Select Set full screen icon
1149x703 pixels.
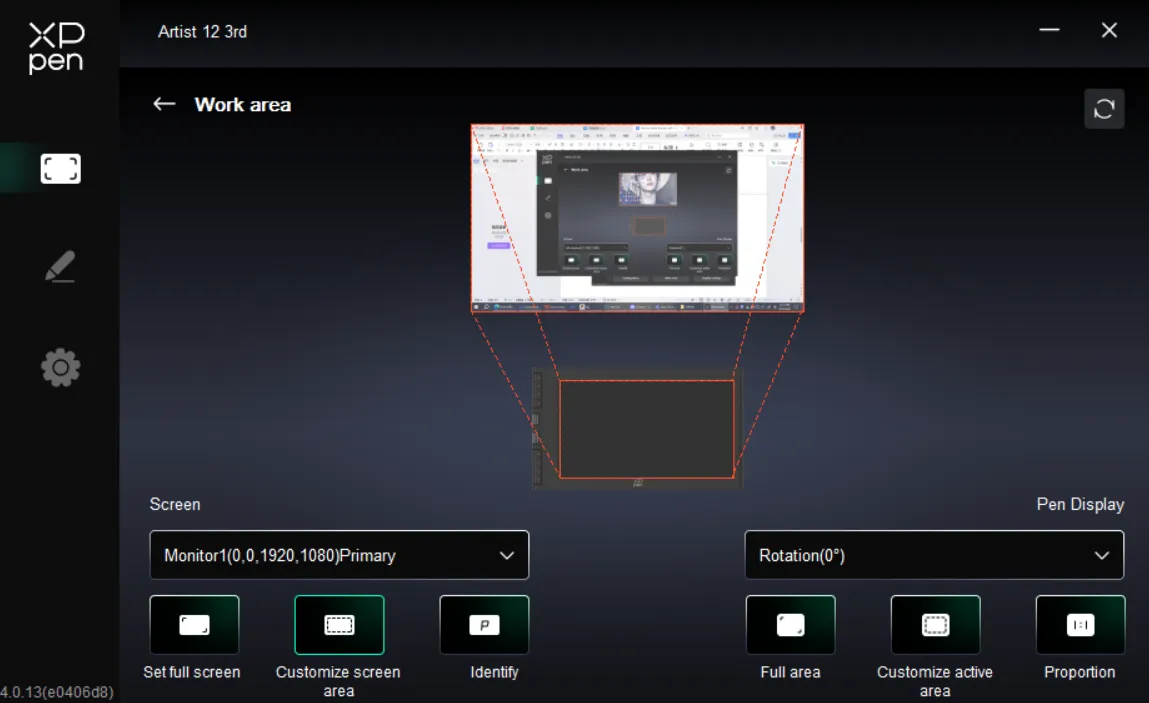194,625
